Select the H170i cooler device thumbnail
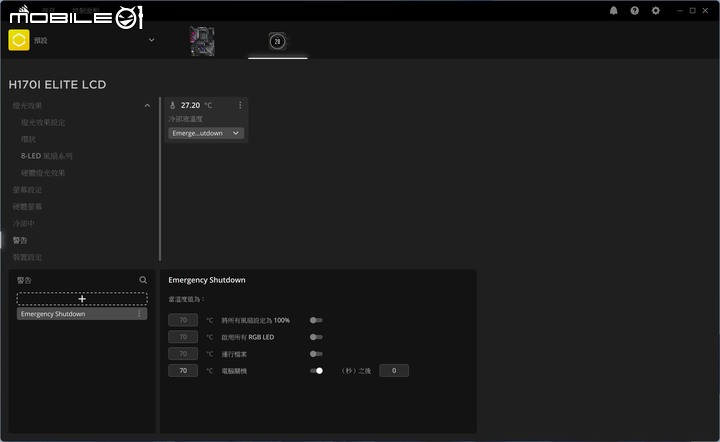This screenshot has width=720, height=442. pos(277,41)
